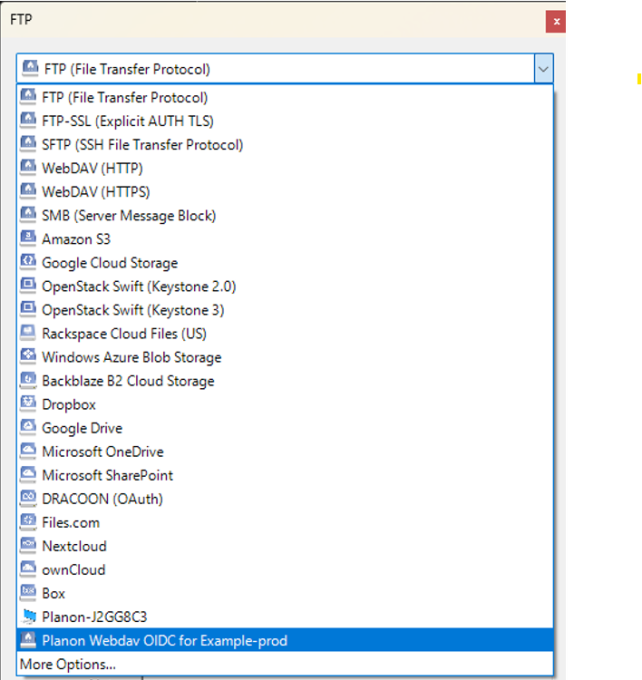Click the SFTP protocol icon

[28, 144]
